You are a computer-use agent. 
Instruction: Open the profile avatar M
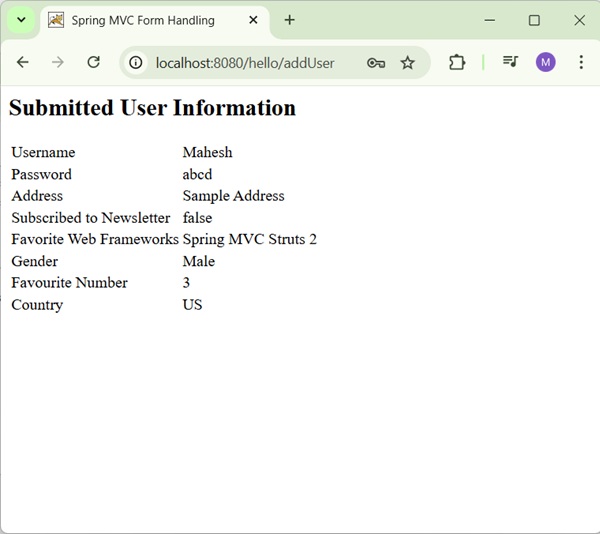tap(545, 62)
